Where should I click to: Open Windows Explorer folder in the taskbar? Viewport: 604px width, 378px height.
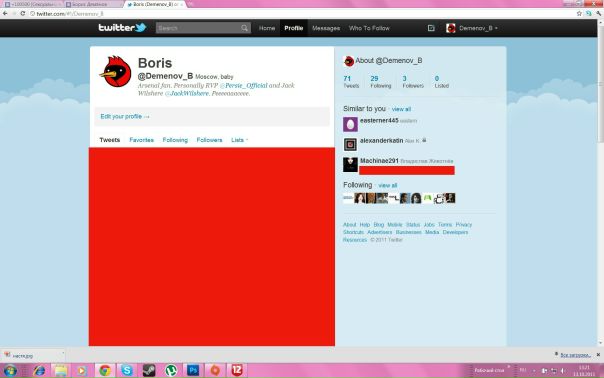tap(60, 371)
